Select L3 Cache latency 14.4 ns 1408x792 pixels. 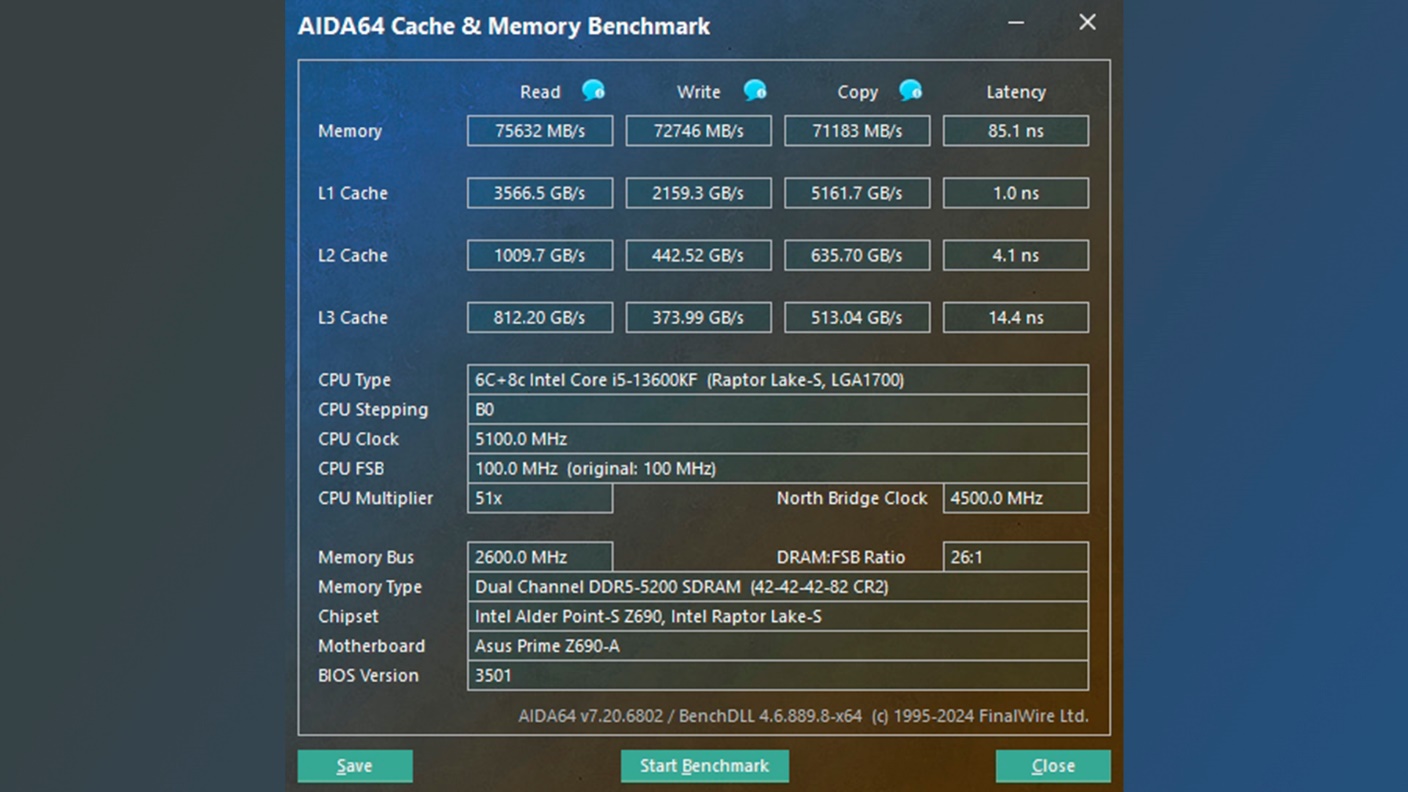click(1016, 317)
